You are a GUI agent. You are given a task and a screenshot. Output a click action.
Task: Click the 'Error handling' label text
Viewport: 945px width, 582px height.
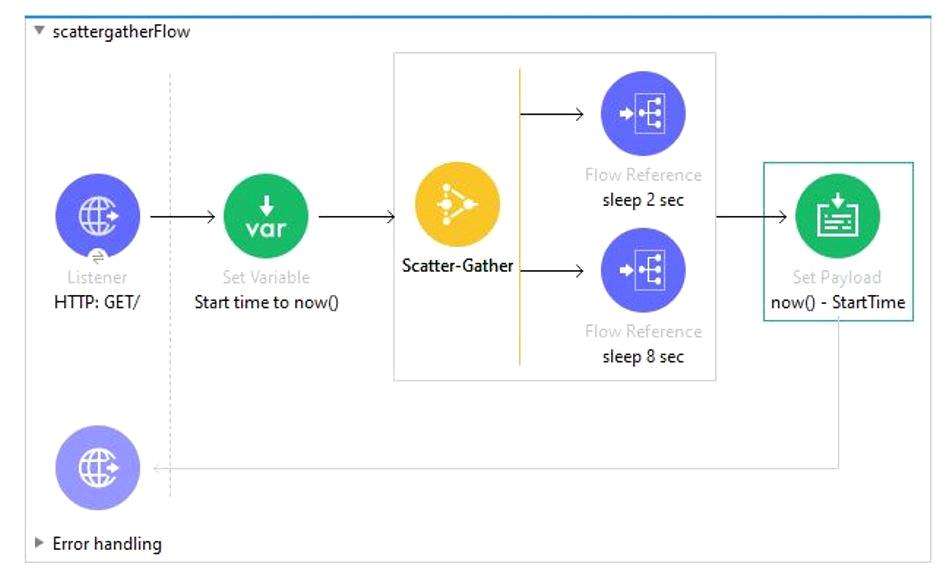[x=107, y=544]
